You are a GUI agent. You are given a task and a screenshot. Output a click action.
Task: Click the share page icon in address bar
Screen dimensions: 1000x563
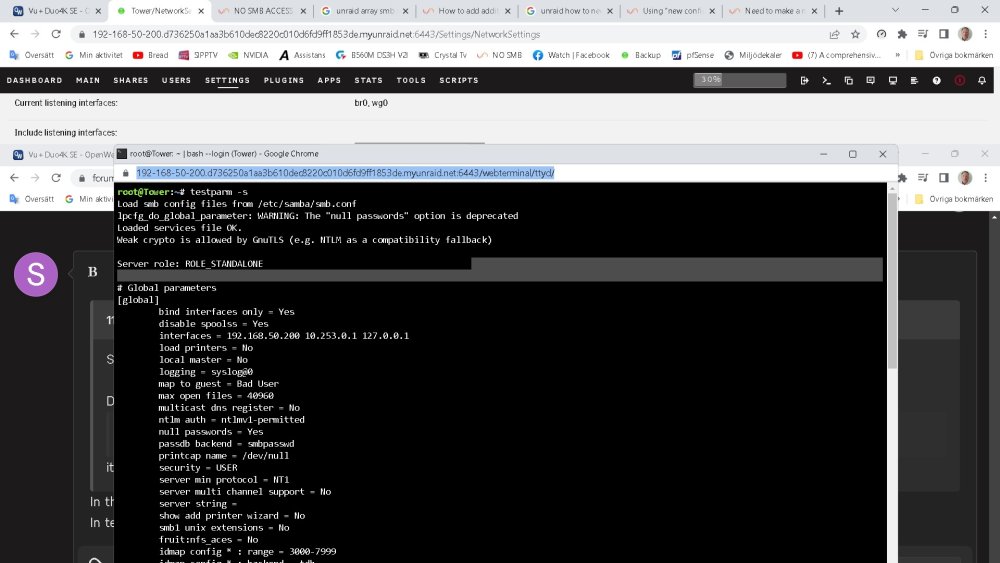click(x=834, y=34)
